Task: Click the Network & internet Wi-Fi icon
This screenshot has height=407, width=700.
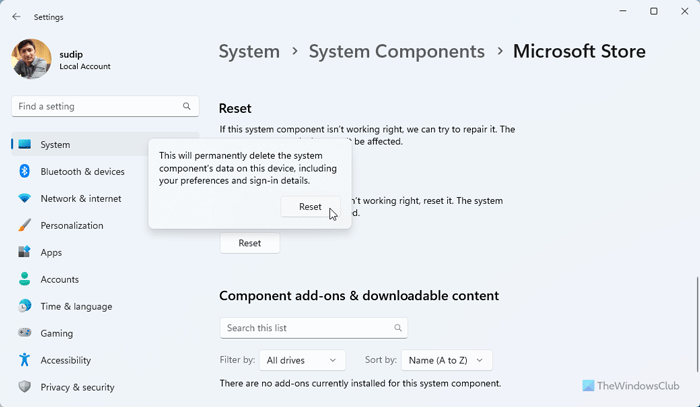Action: click(25, 199)
